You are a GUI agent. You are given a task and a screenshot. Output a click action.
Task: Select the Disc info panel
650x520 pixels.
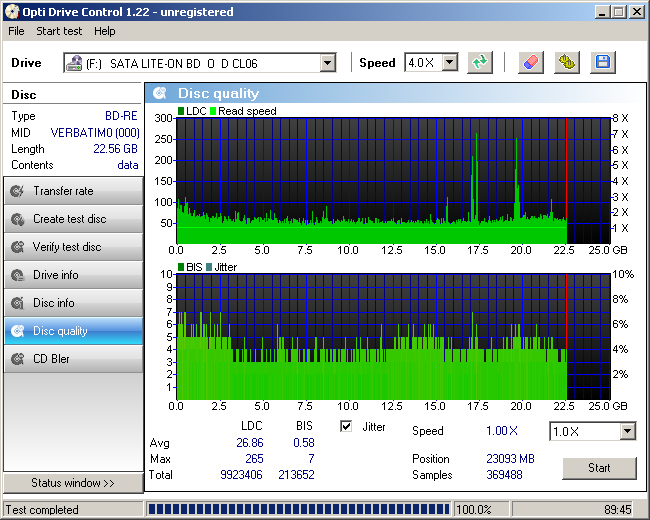pos(73,303)
